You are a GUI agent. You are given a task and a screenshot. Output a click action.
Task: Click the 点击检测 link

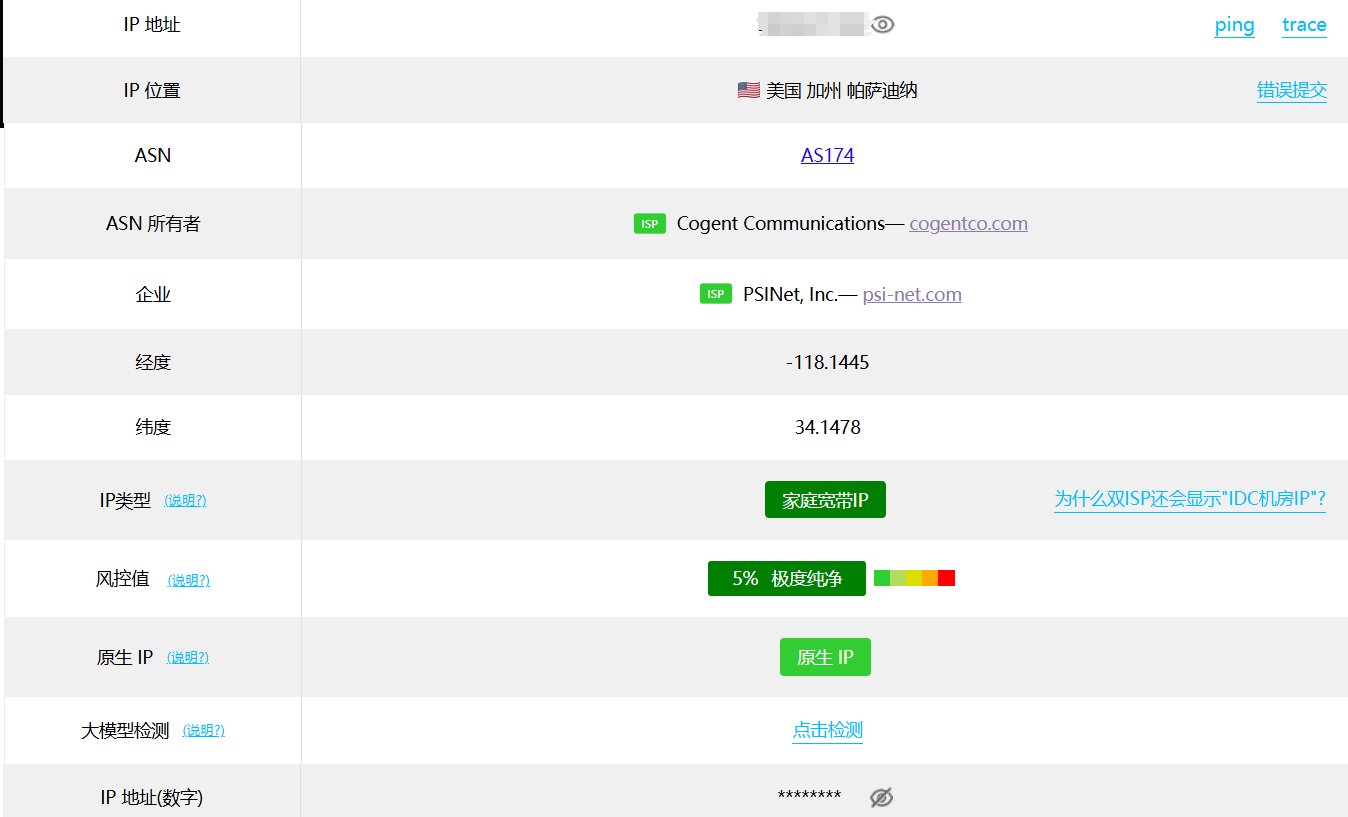tap(827, 730)
